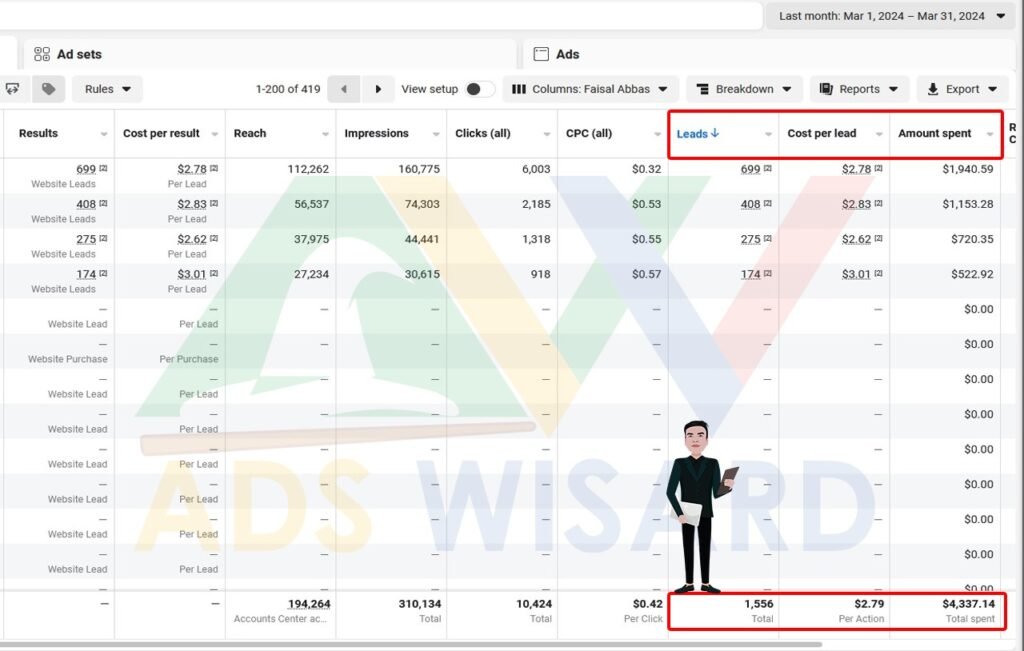
Task: Open the Leads column options arrow
Action: click(x=768, y=134)
